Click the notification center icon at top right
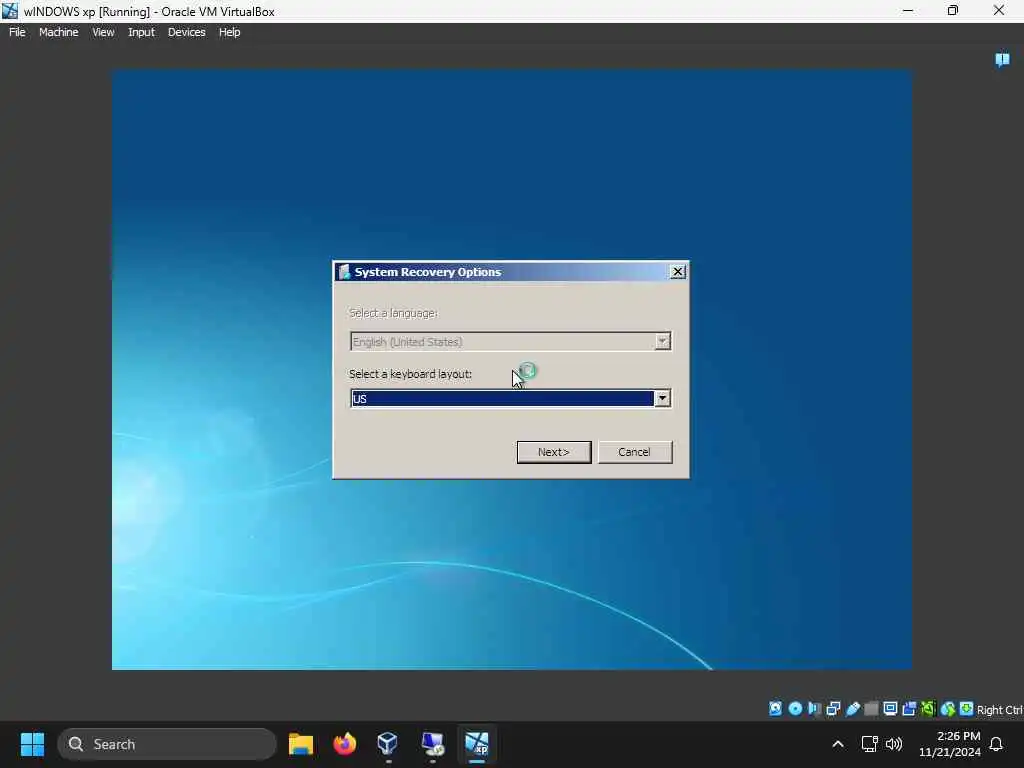 tap(1002, 60)
